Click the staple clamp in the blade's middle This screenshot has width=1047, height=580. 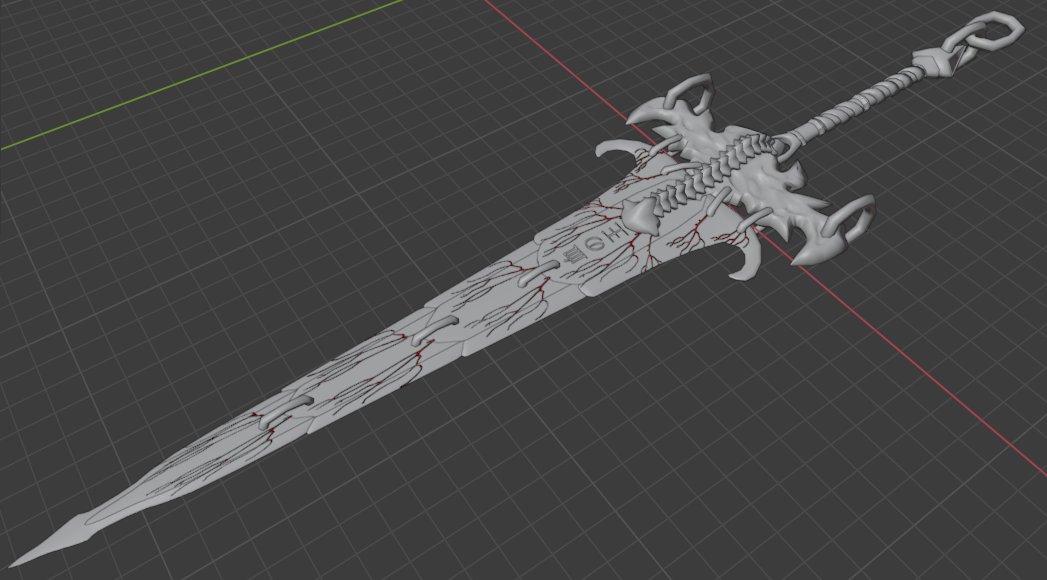pos(433,330)
